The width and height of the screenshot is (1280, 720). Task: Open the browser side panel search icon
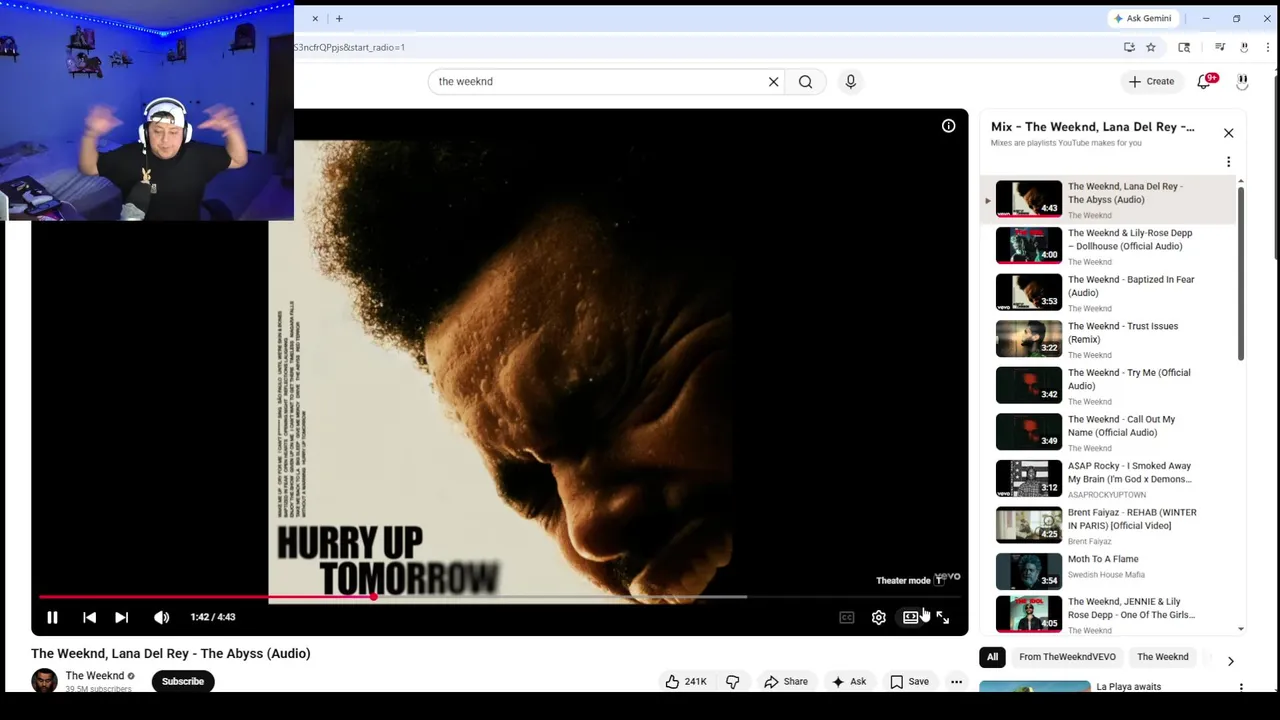[x=1184, y=47]
